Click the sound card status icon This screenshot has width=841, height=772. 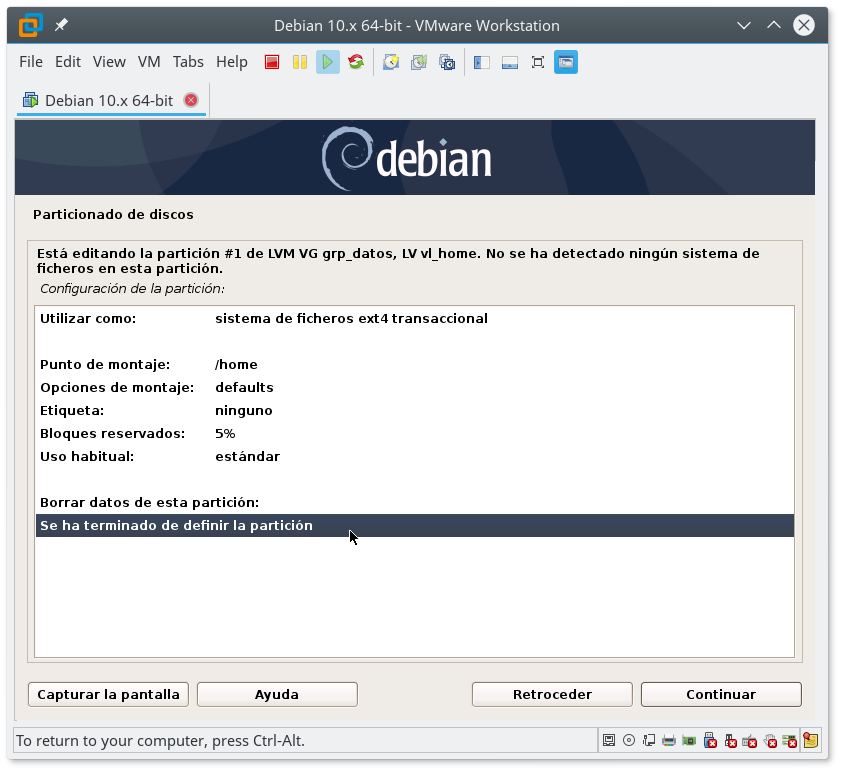click(689, 740)
